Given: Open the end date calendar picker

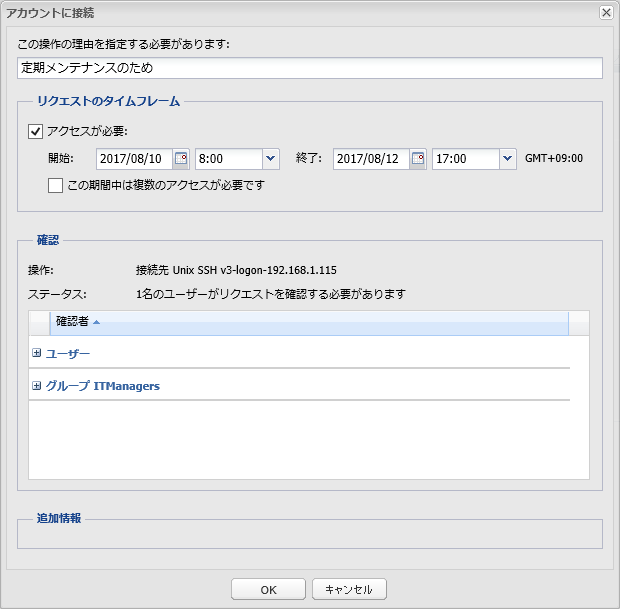Looking at the screenshot, I should [418, 159].
